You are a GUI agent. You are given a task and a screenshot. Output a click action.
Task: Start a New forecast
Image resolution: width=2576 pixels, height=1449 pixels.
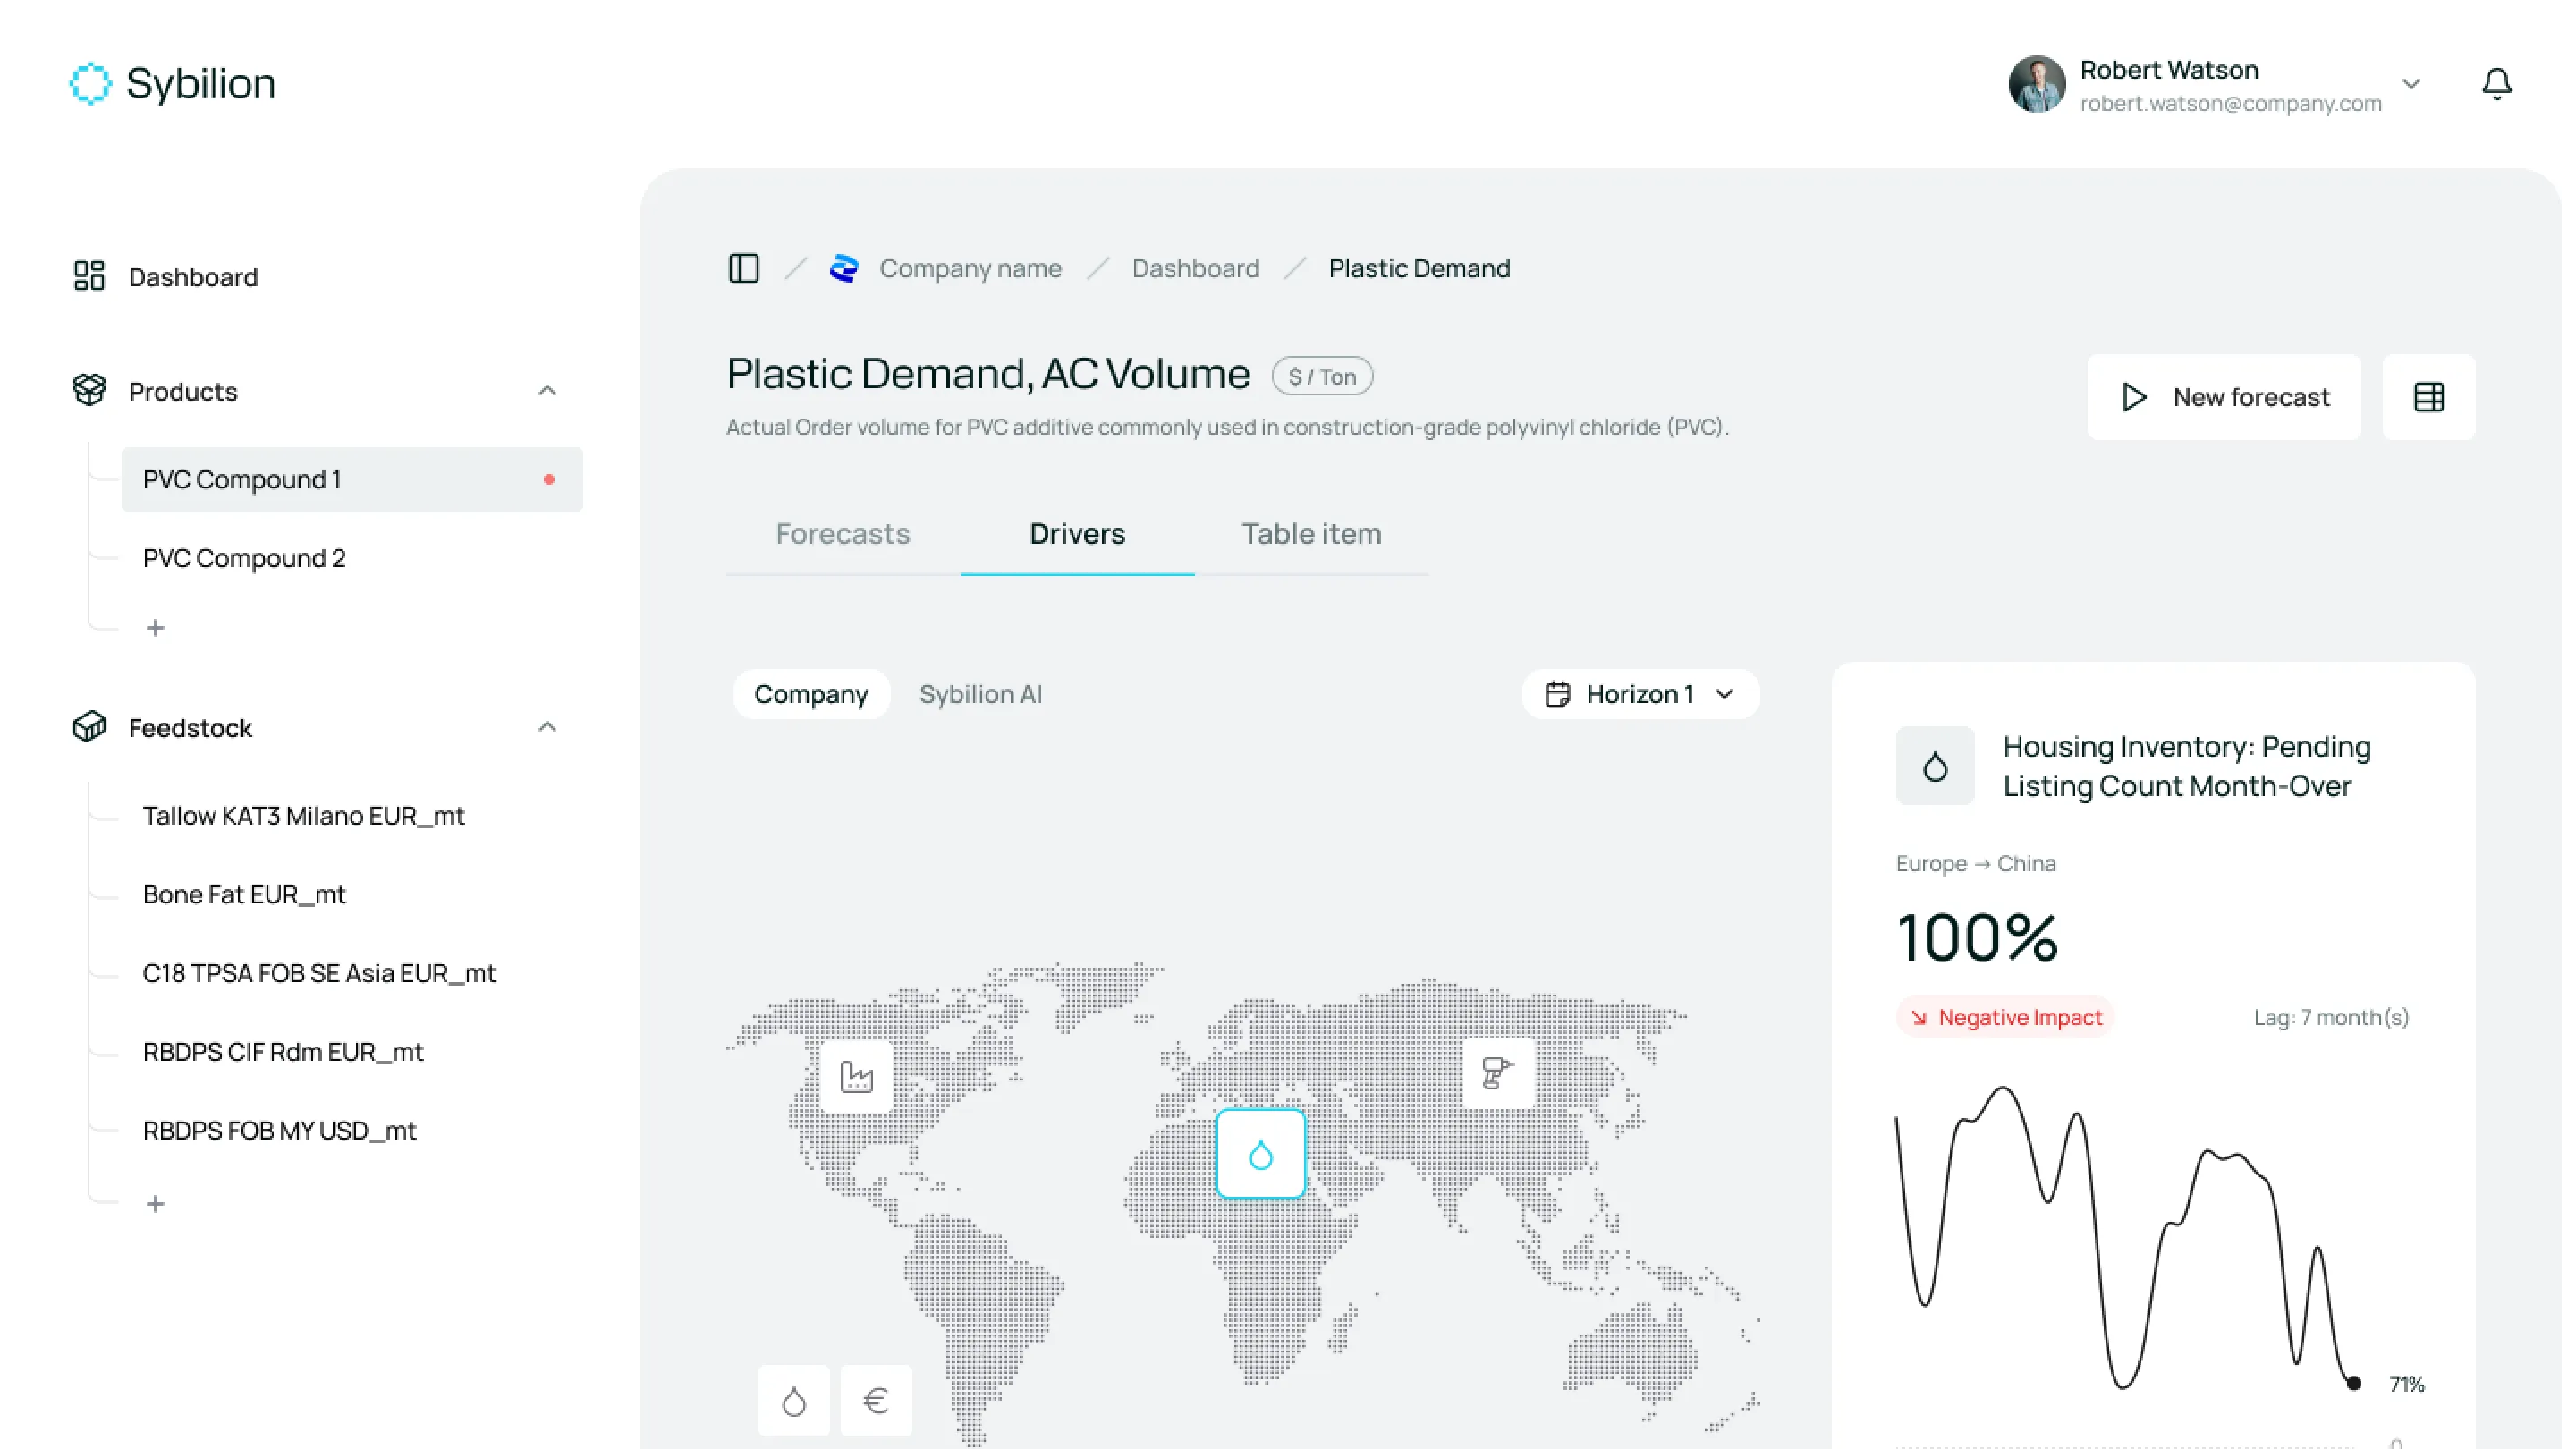coord(2224,397)
